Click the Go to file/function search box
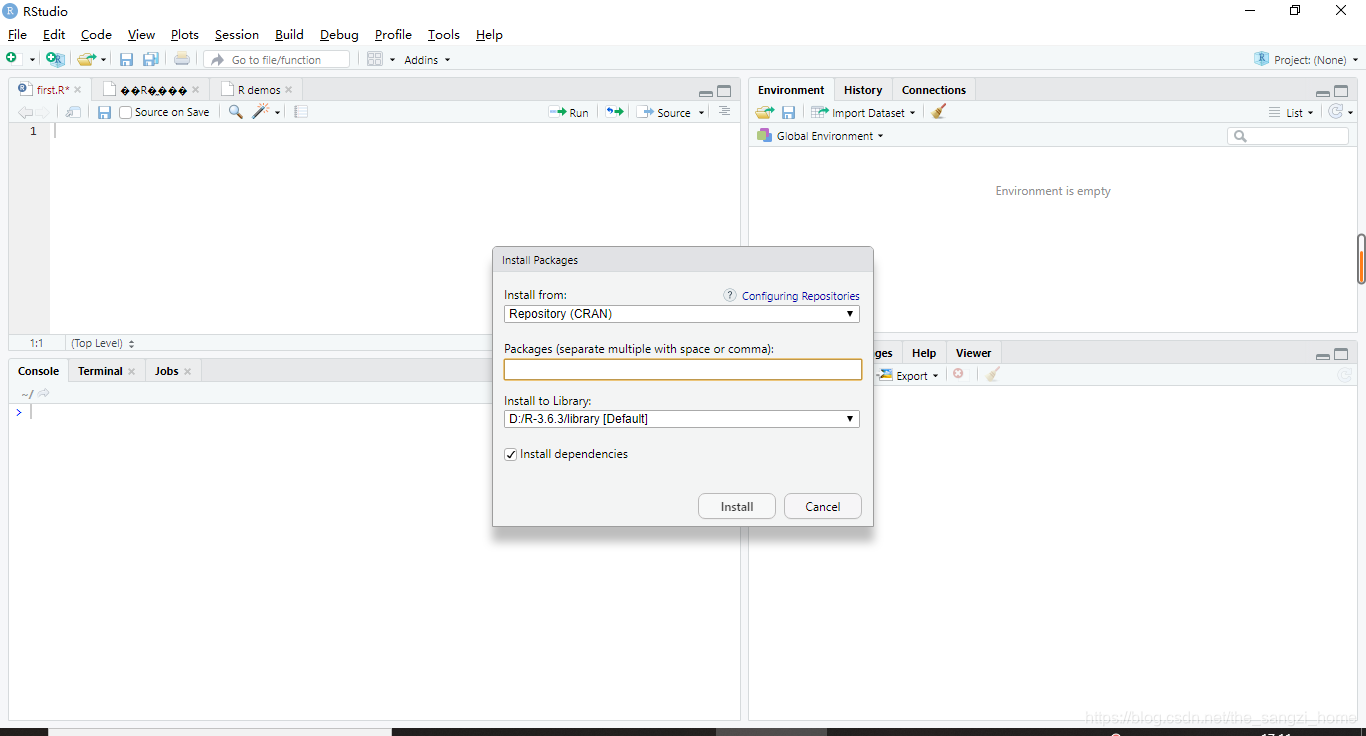 click(x=277, y=60)
